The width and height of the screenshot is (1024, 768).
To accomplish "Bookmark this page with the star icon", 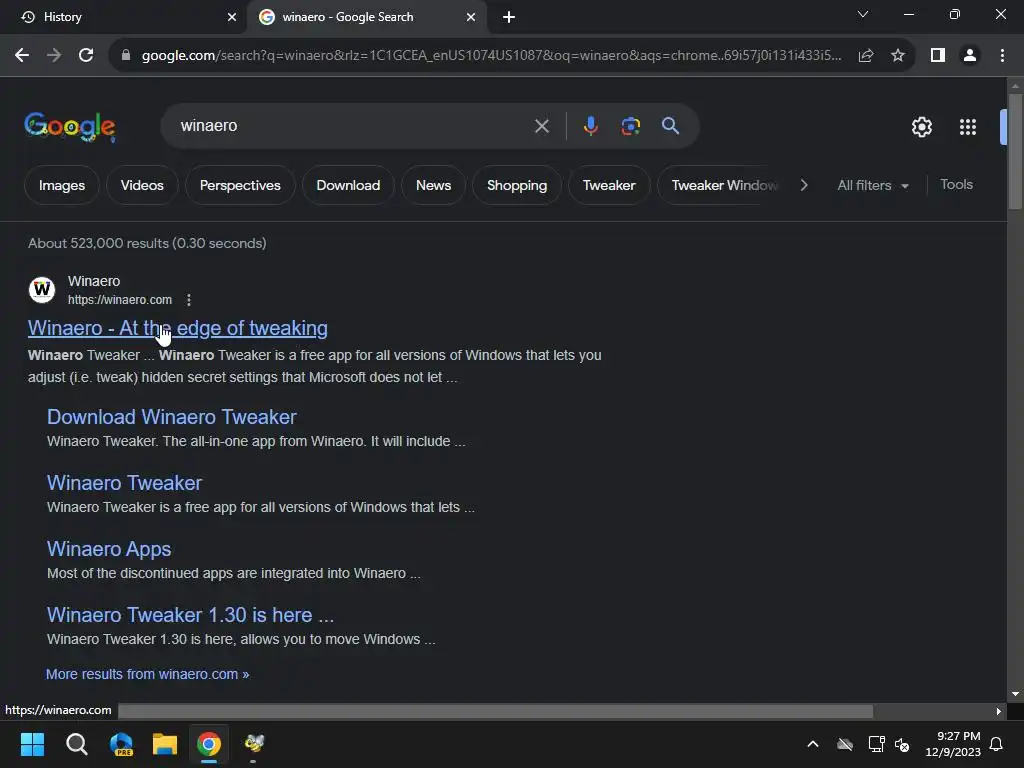I will tap(898, 56).
